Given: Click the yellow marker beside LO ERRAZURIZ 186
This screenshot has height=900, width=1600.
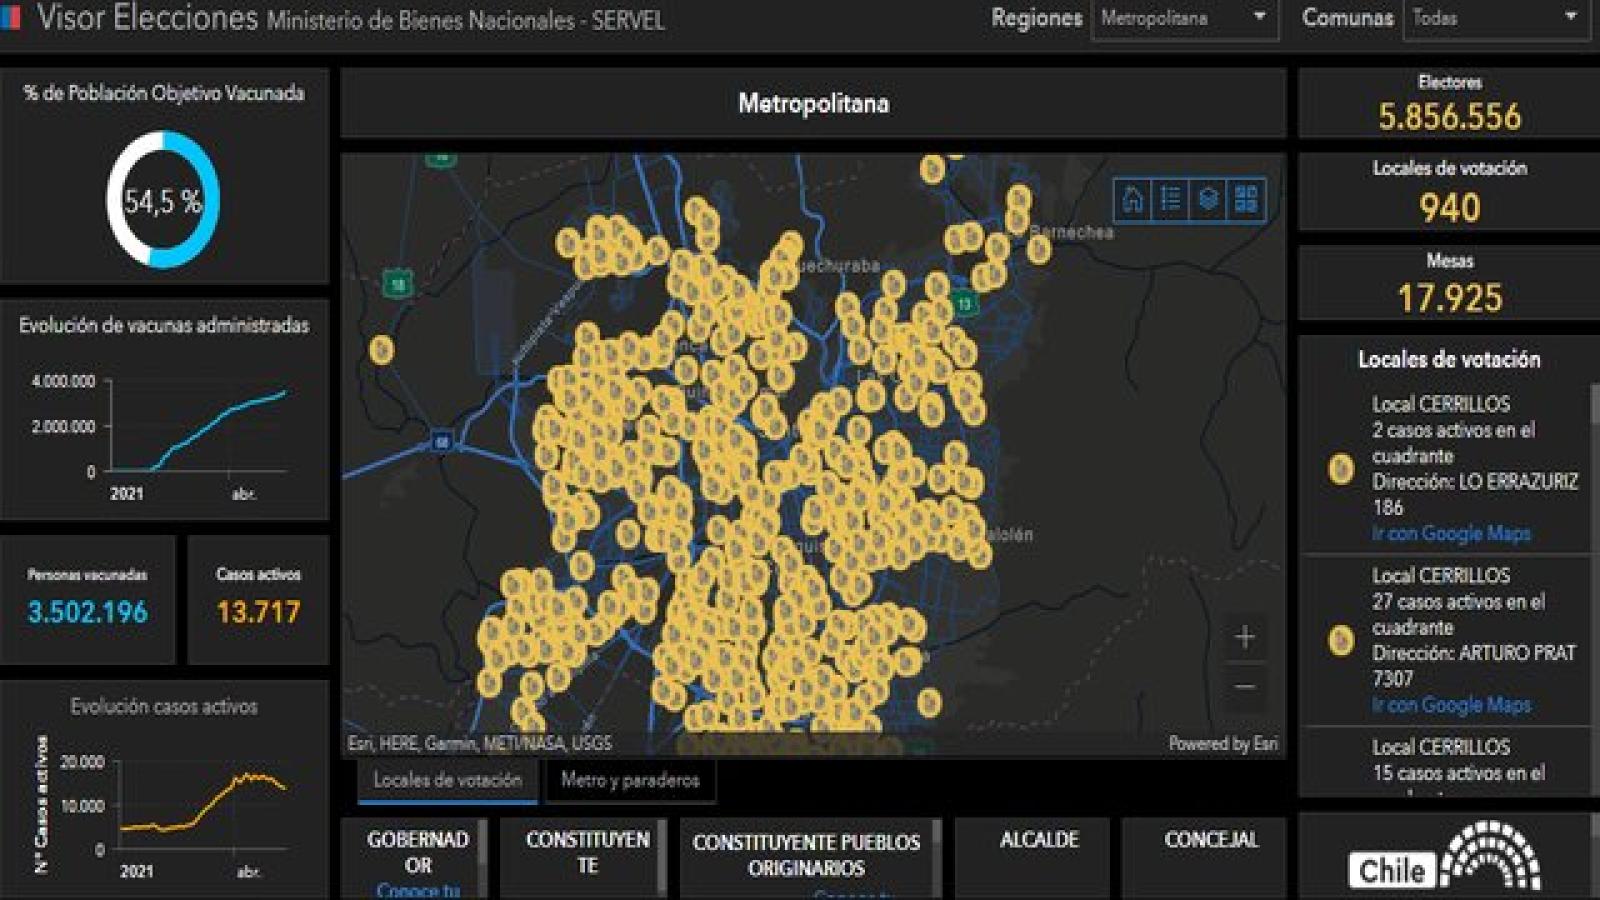Looking at the screenshot, I should tap(1341, 469).
